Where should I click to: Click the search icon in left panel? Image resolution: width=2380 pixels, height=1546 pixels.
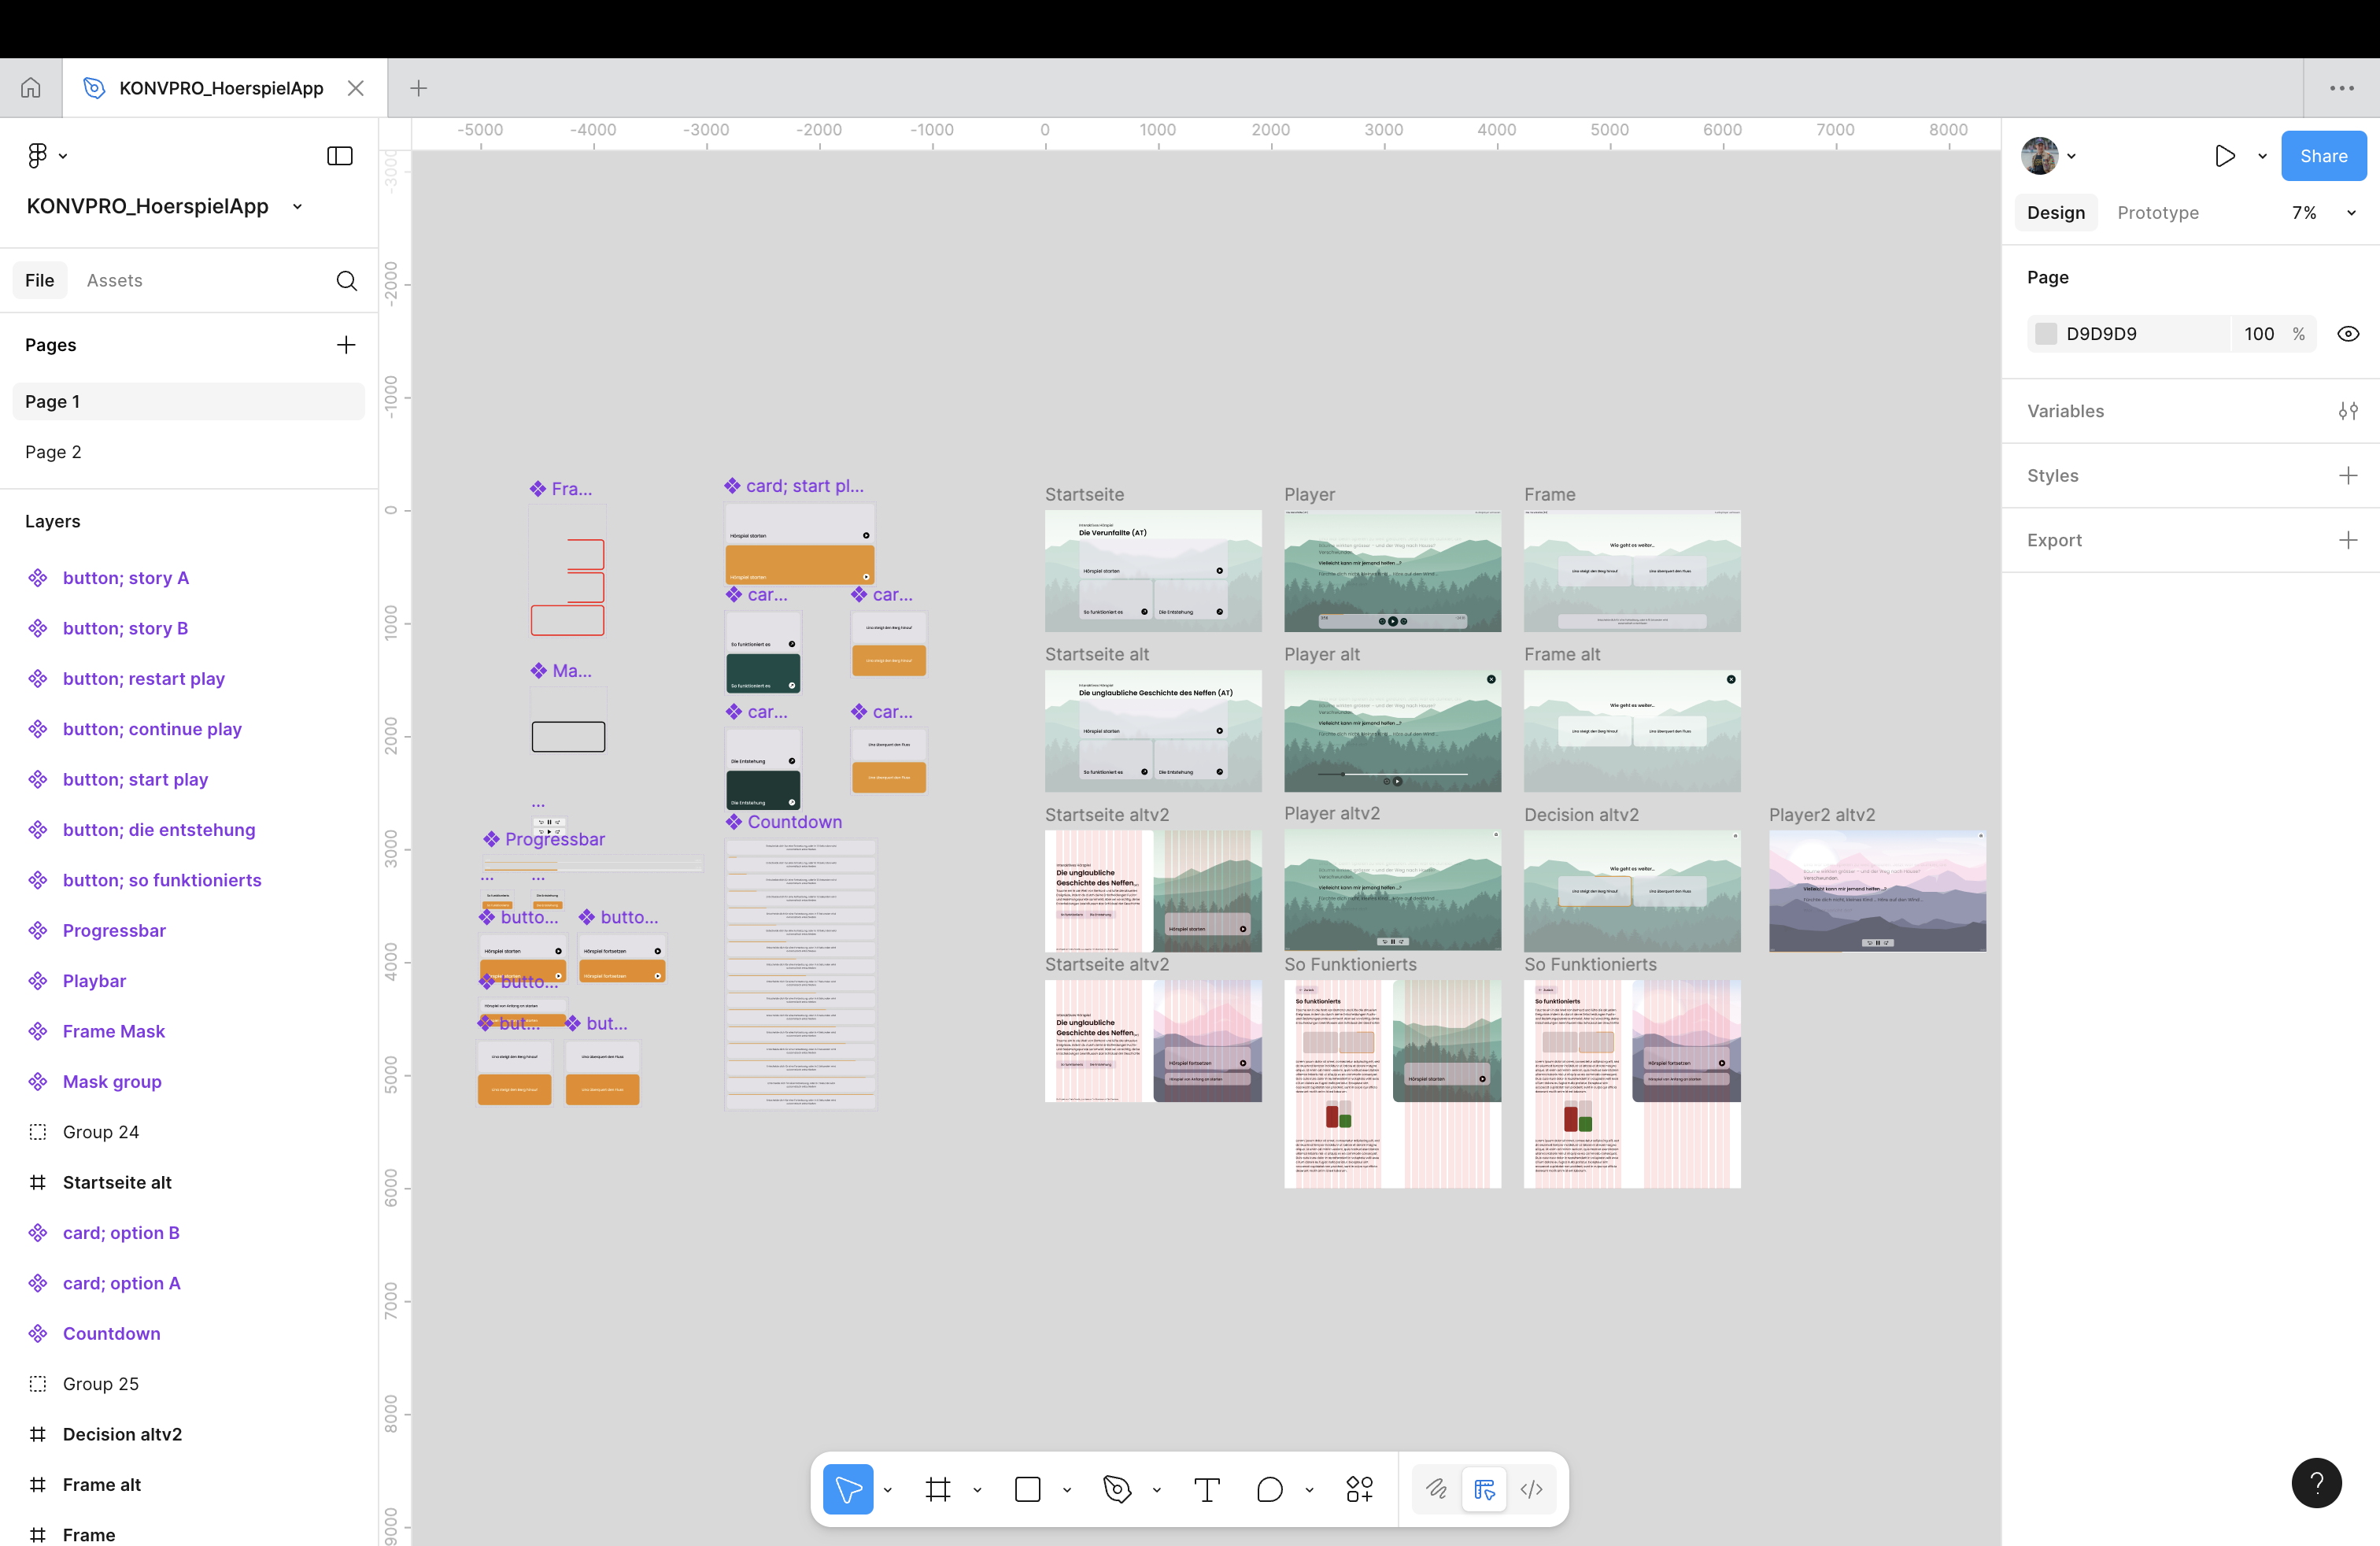[x=346, y=281]
